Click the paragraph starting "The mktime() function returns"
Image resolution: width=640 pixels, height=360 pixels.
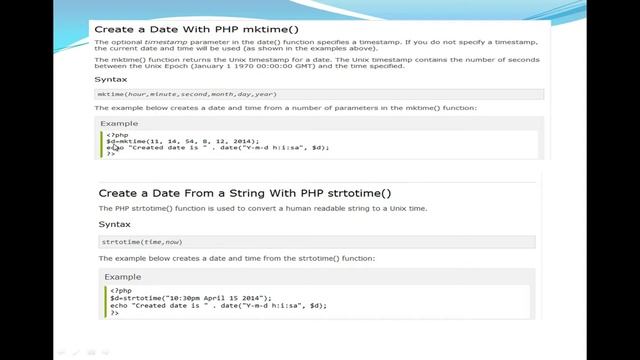pos(317,63)
